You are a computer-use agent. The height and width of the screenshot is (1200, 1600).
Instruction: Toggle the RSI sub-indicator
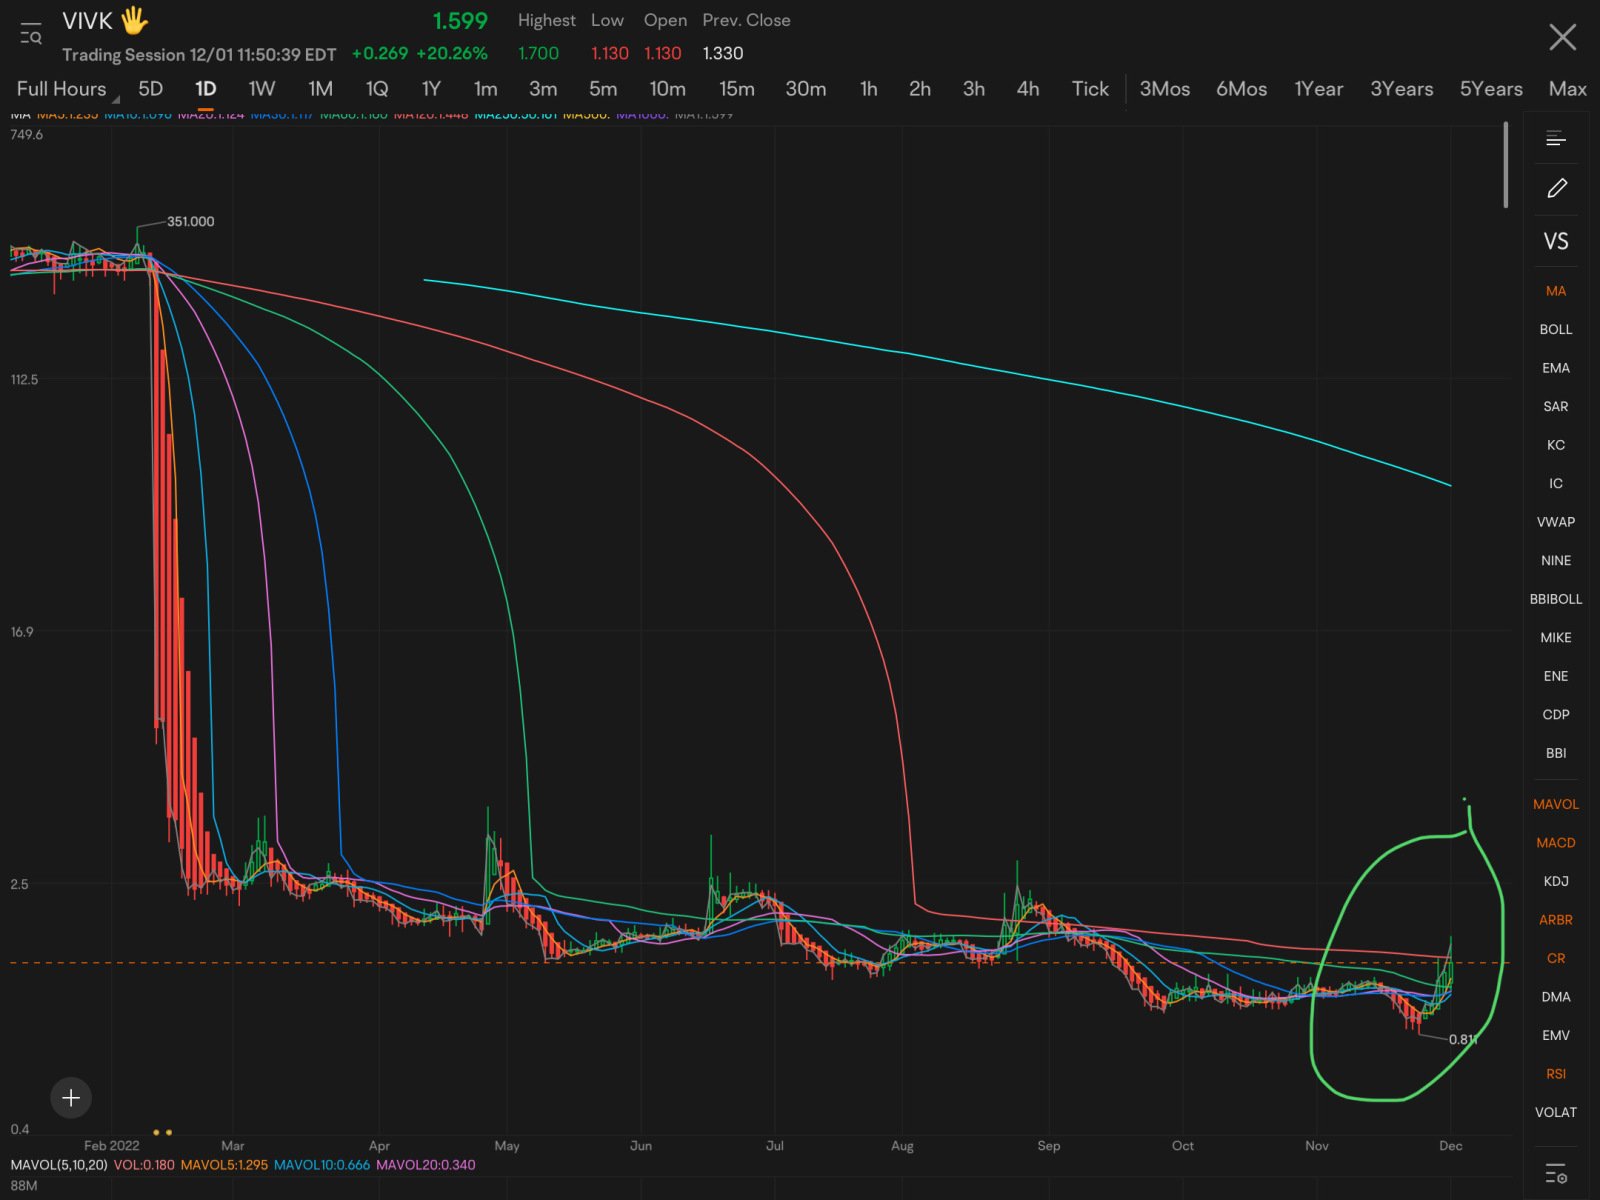(1556, 1074)
